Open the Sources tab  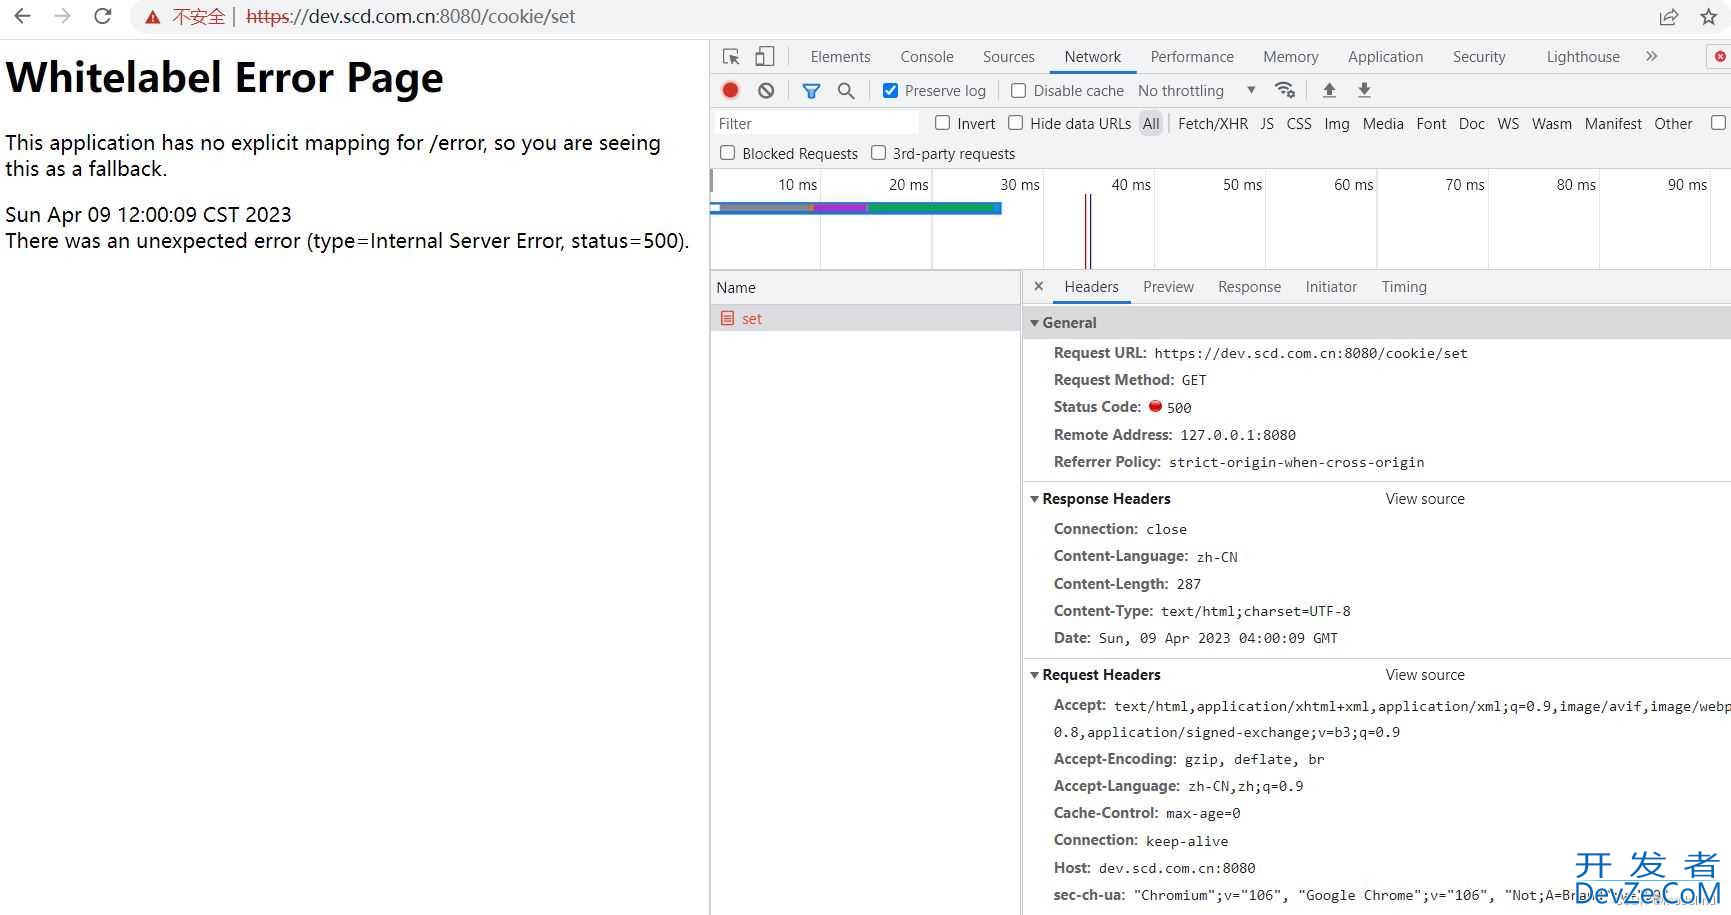pos(1008,56)
